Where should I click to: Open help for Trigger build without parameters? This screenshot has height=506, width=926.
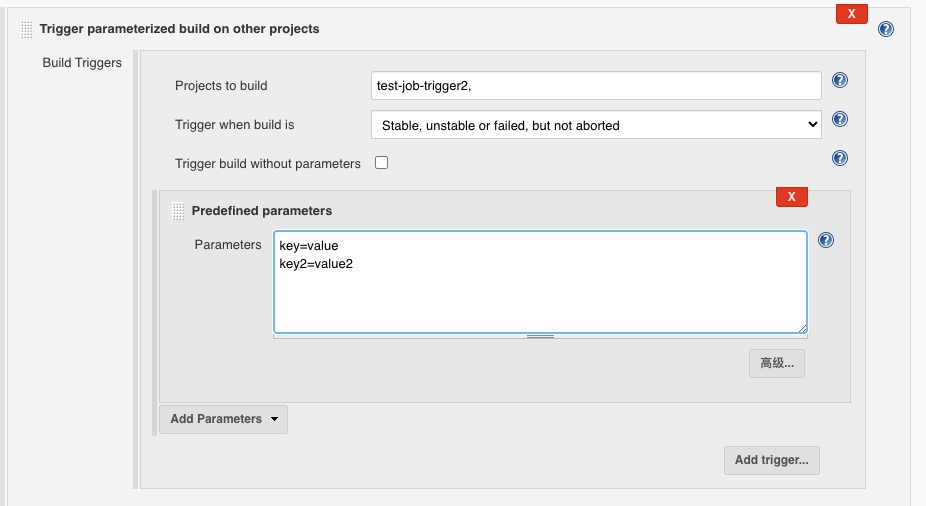pyautogui.click(x=840, y=158)
